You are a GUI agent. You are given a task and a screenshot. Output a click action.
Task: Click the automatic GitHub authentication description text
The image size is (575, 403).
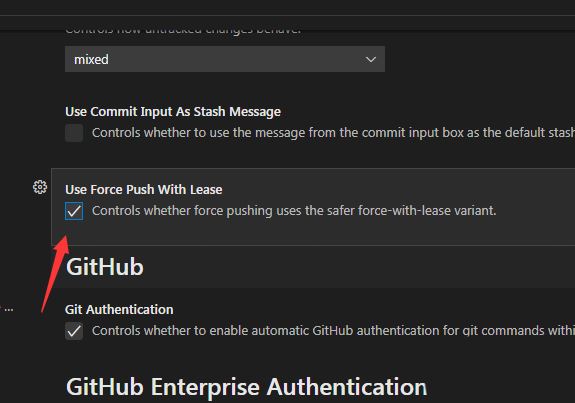(x=333, y=331)
